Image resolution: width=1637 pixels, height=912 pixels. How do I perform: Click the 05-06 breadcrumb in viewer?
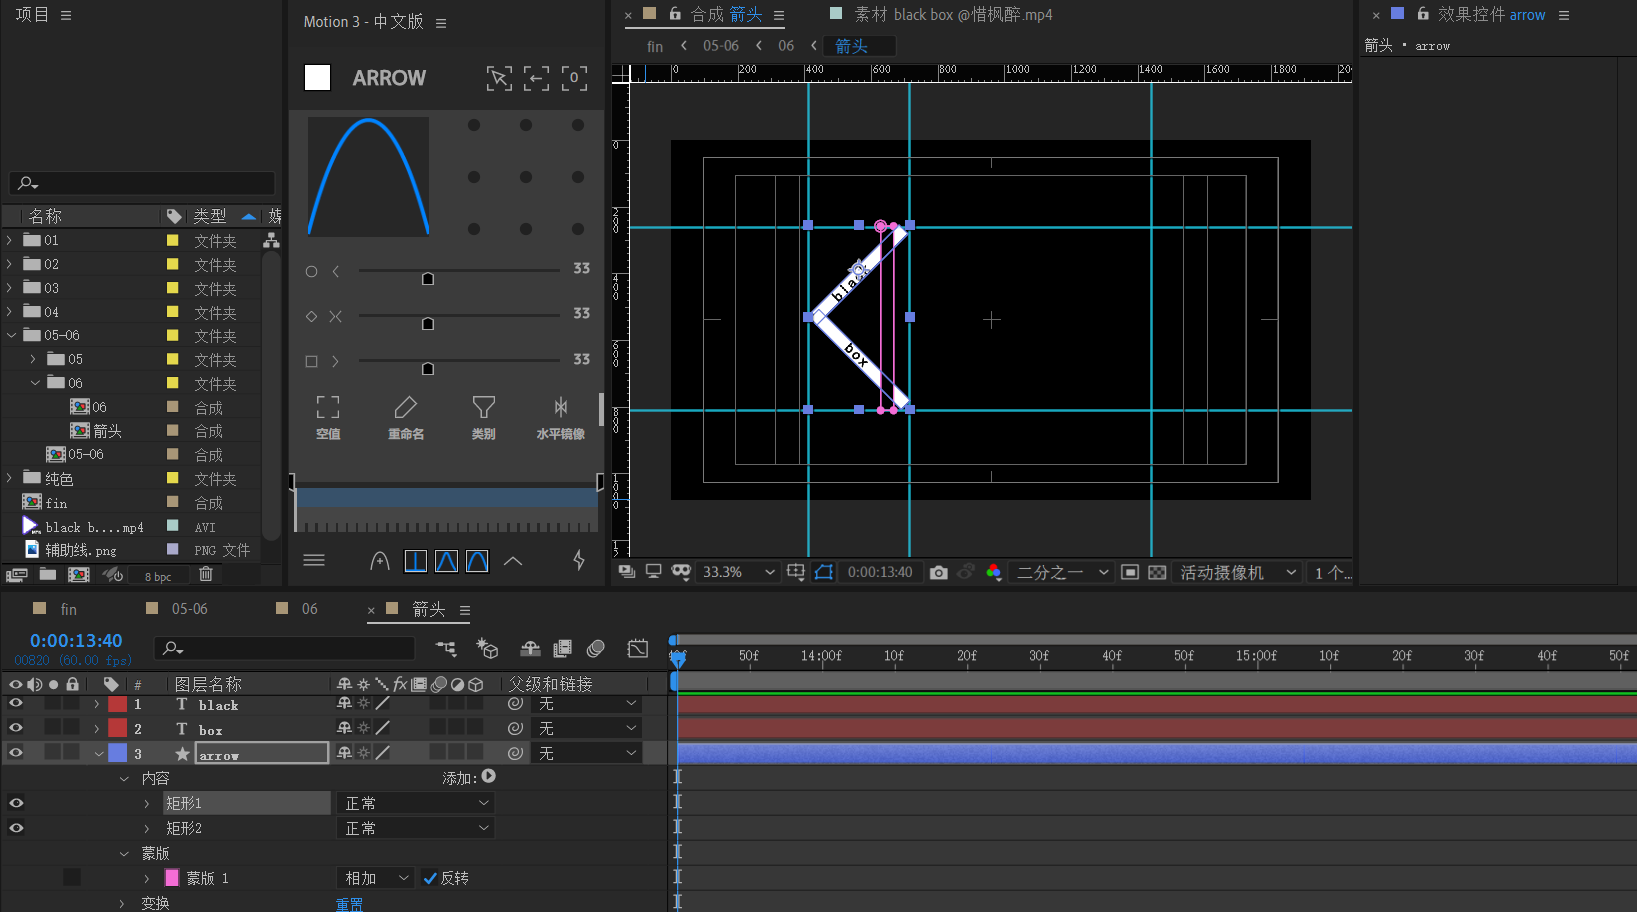tap(721, 46)
